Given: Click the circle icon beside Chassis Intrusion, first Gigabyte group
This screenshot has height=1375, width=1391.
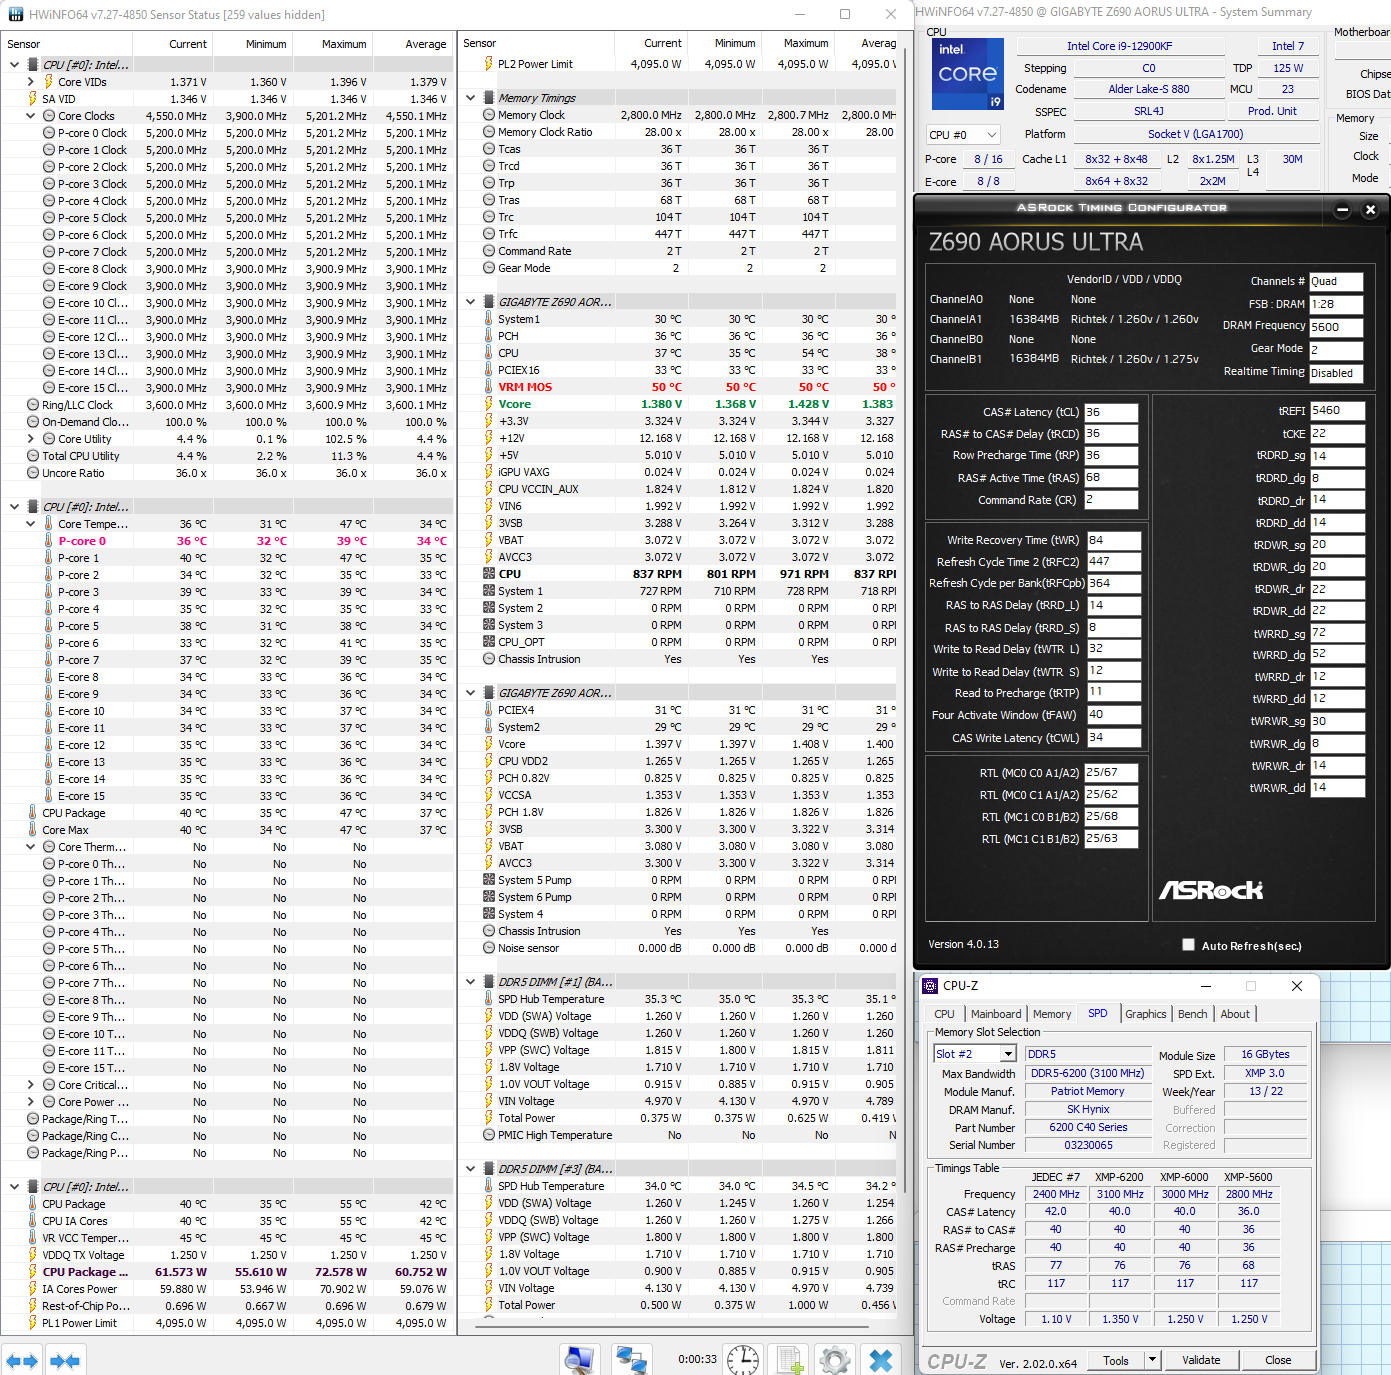Looking at the screenshot, I should [489, 659].
